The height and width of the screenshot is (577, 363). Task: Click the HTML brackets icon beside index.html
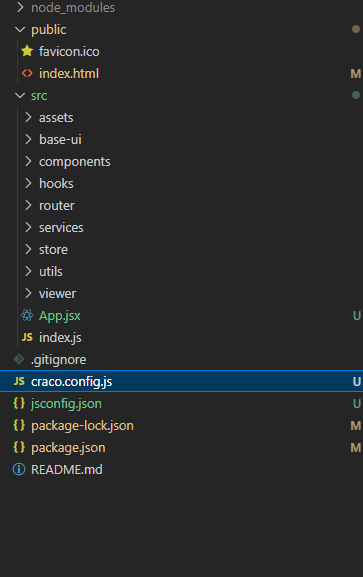coord(27,73)
